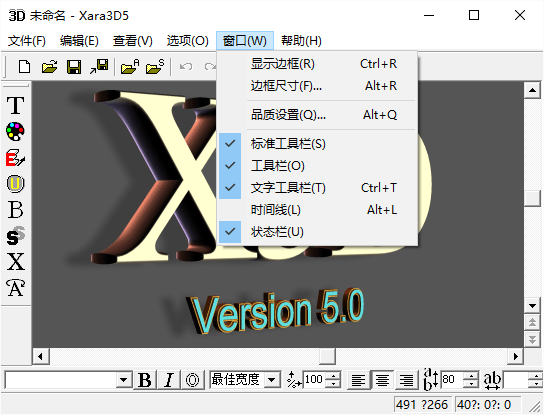Select the Text options T tool
The height and width of the screenshot is (415, 544).
[16, 105]
